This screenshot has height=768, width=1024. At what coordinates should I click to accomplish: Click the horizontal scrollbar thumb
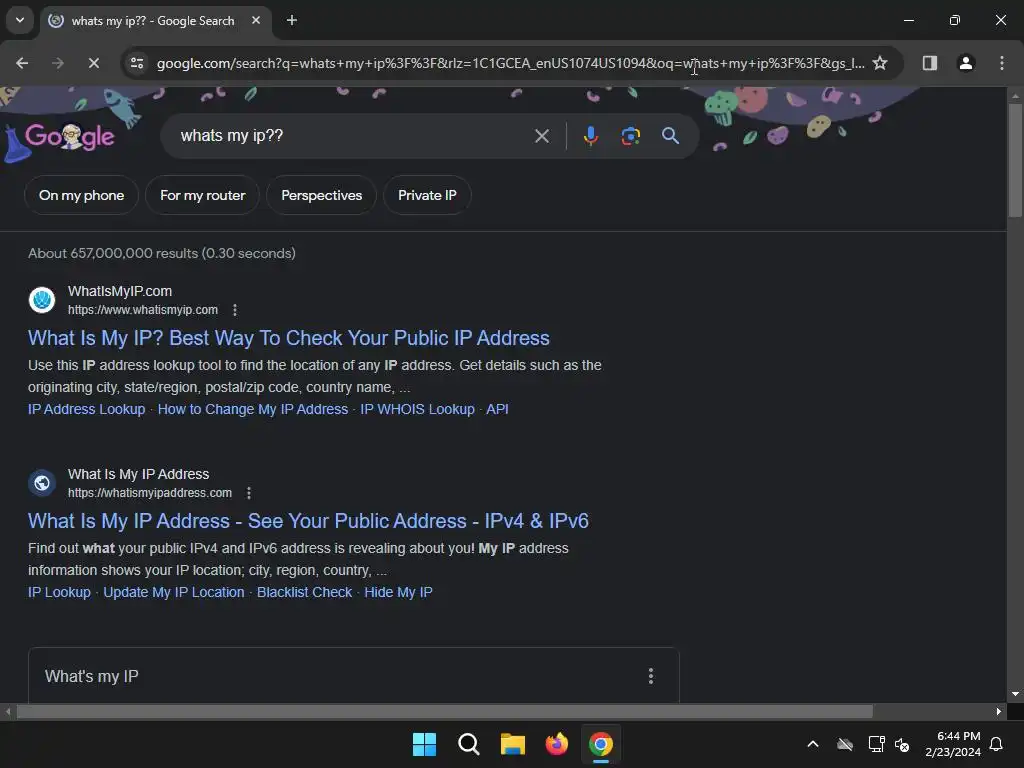coord(445,711)
